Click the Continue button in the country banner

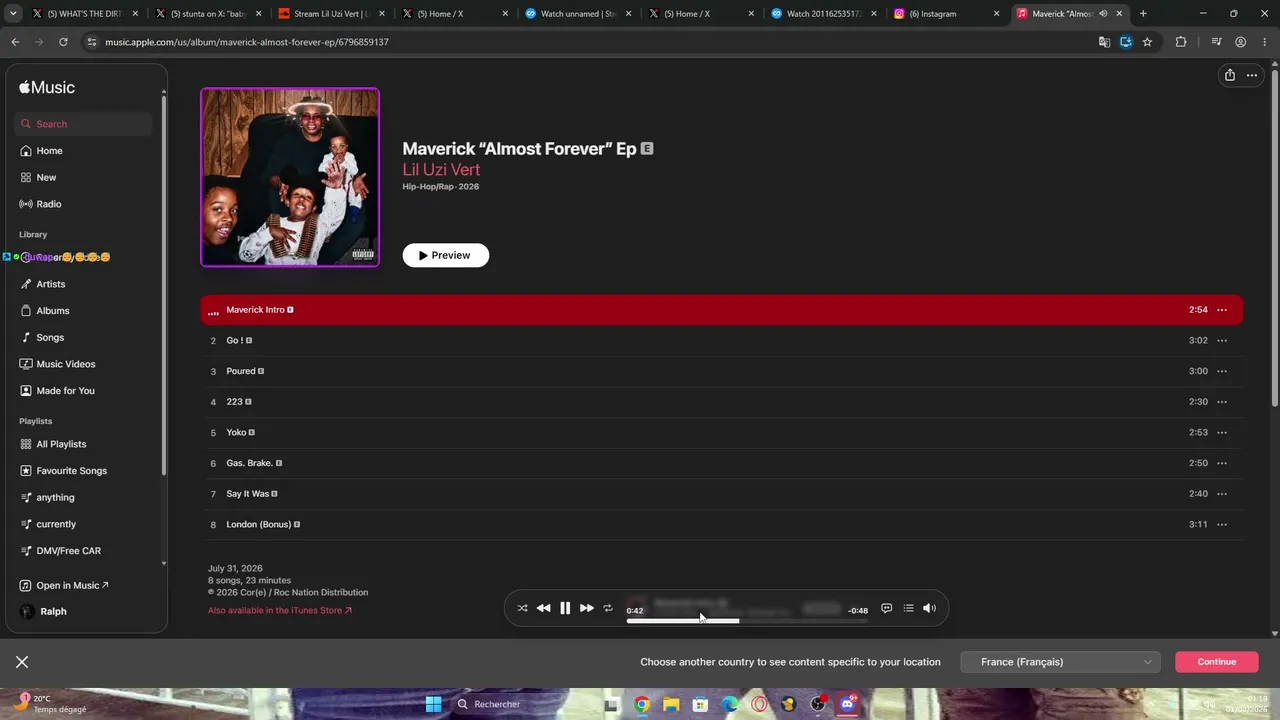[1217, 662]
